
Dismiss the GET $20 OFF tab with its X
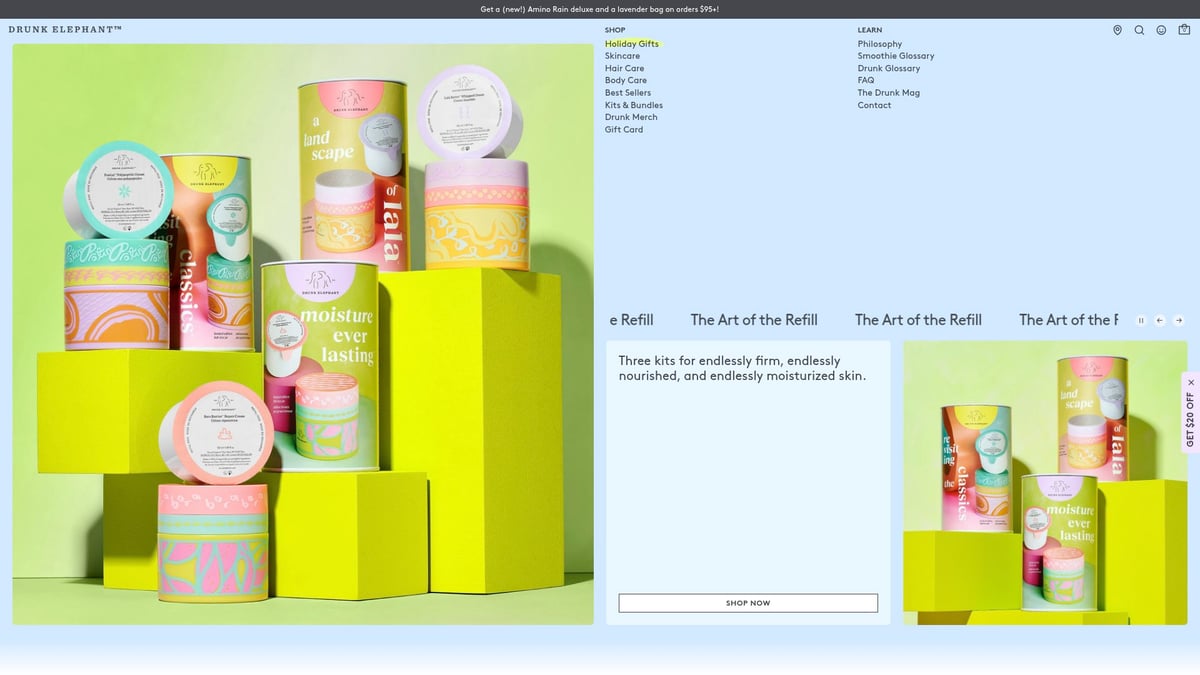point(1190,382)
